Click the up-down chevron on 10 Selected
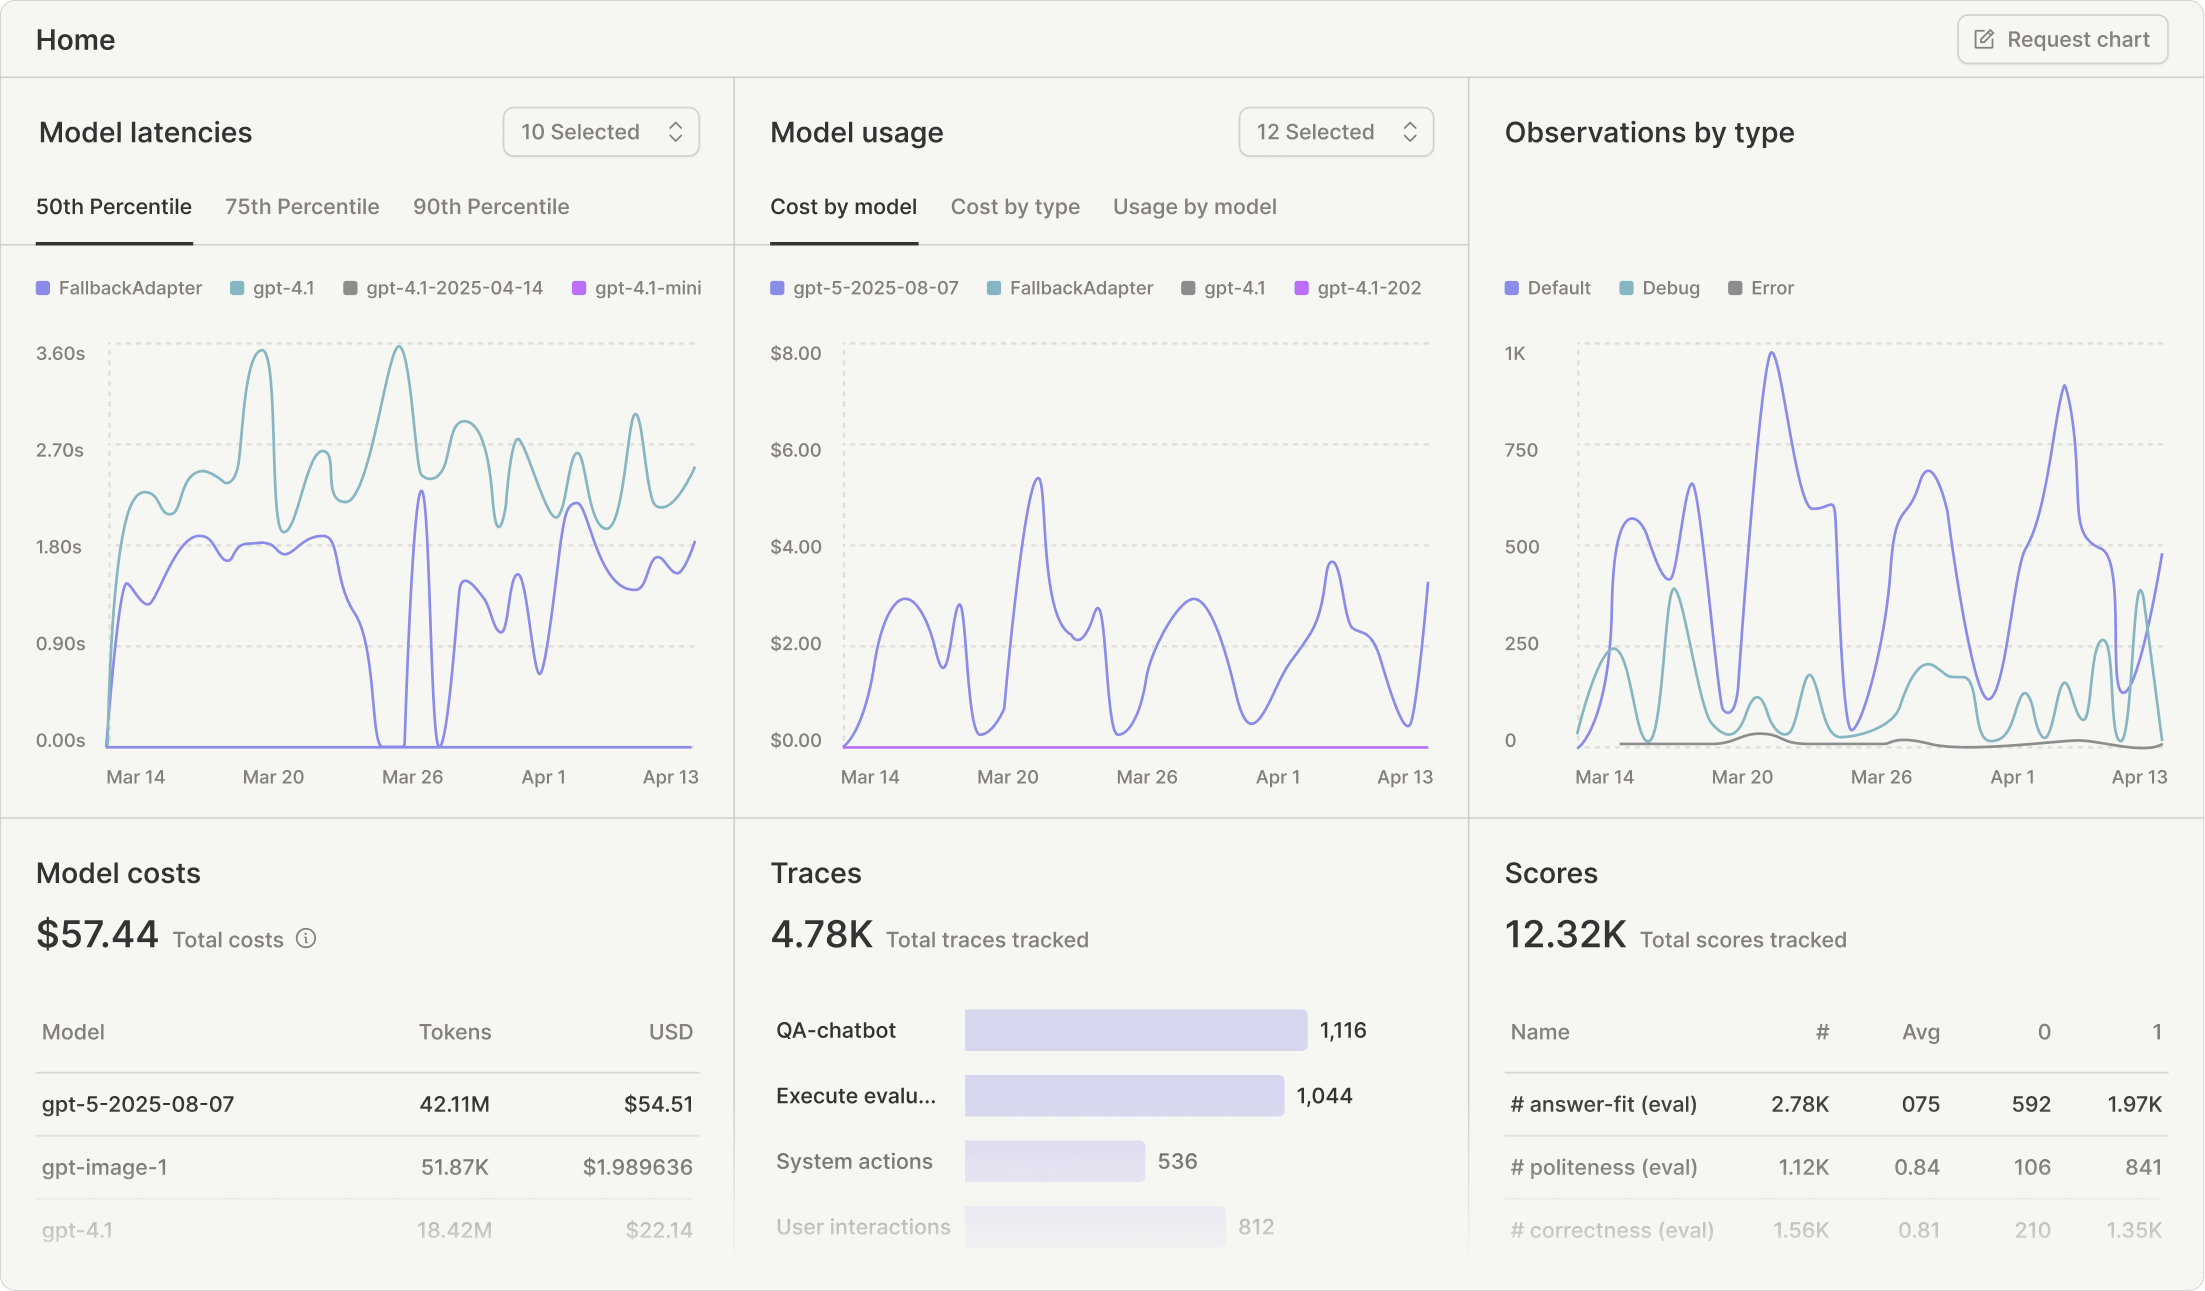 [x=676, y=132]
